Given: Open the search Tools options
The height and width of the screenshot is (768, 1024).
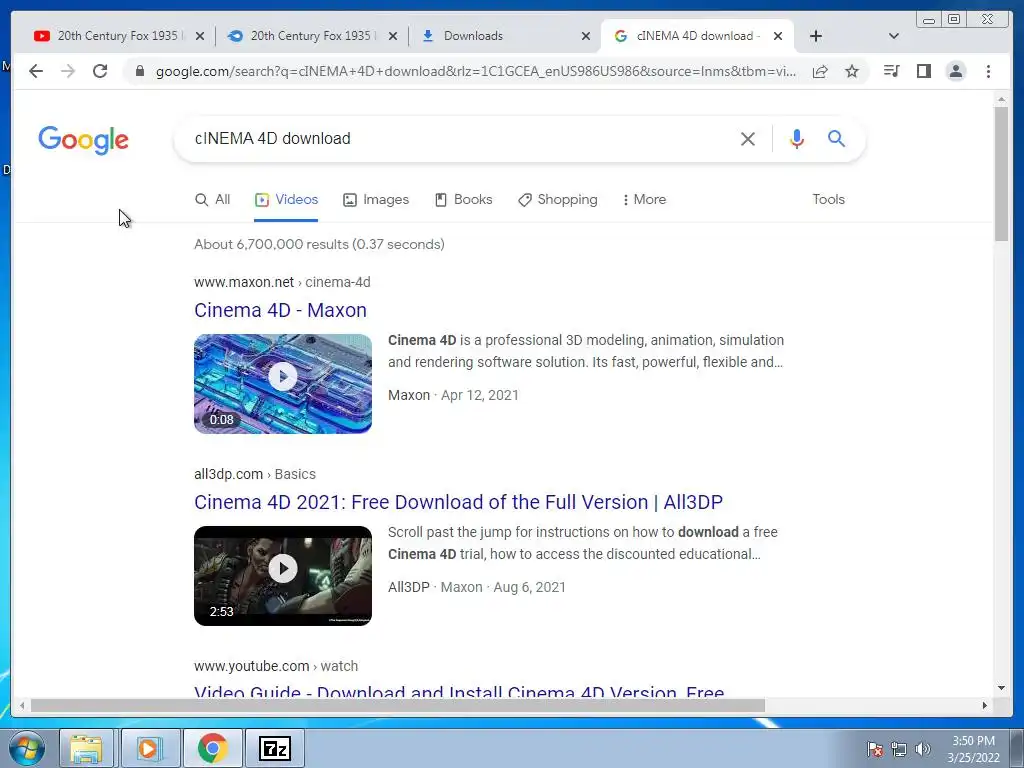Looking at the screenshot, I should click(828, 200).
